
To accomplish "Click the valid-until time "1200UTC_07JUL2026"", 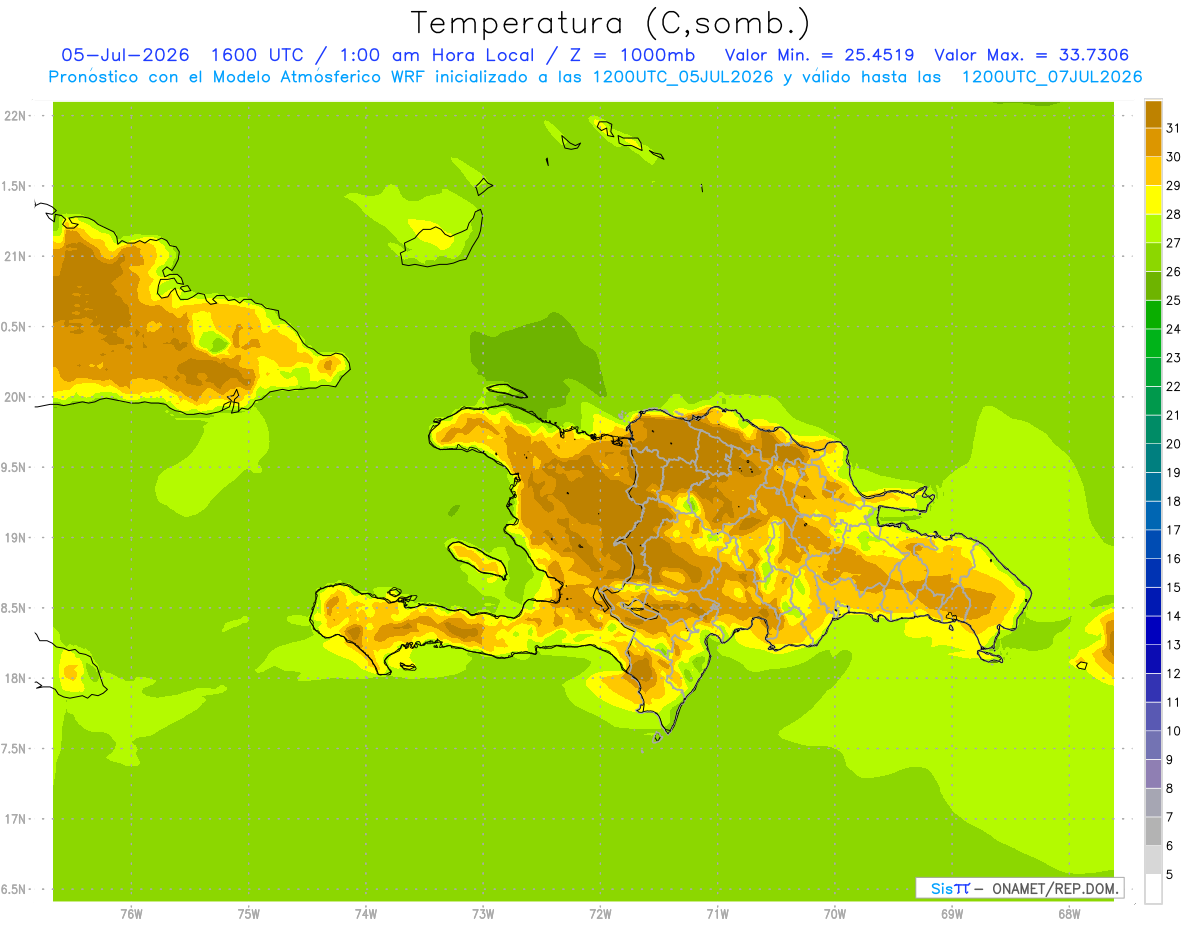I will tap(1051, 77).
